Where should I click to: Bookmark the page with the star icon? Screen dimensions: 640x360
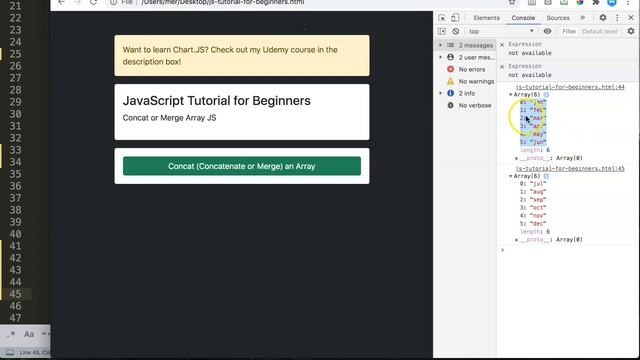click(x=512, y=2)
